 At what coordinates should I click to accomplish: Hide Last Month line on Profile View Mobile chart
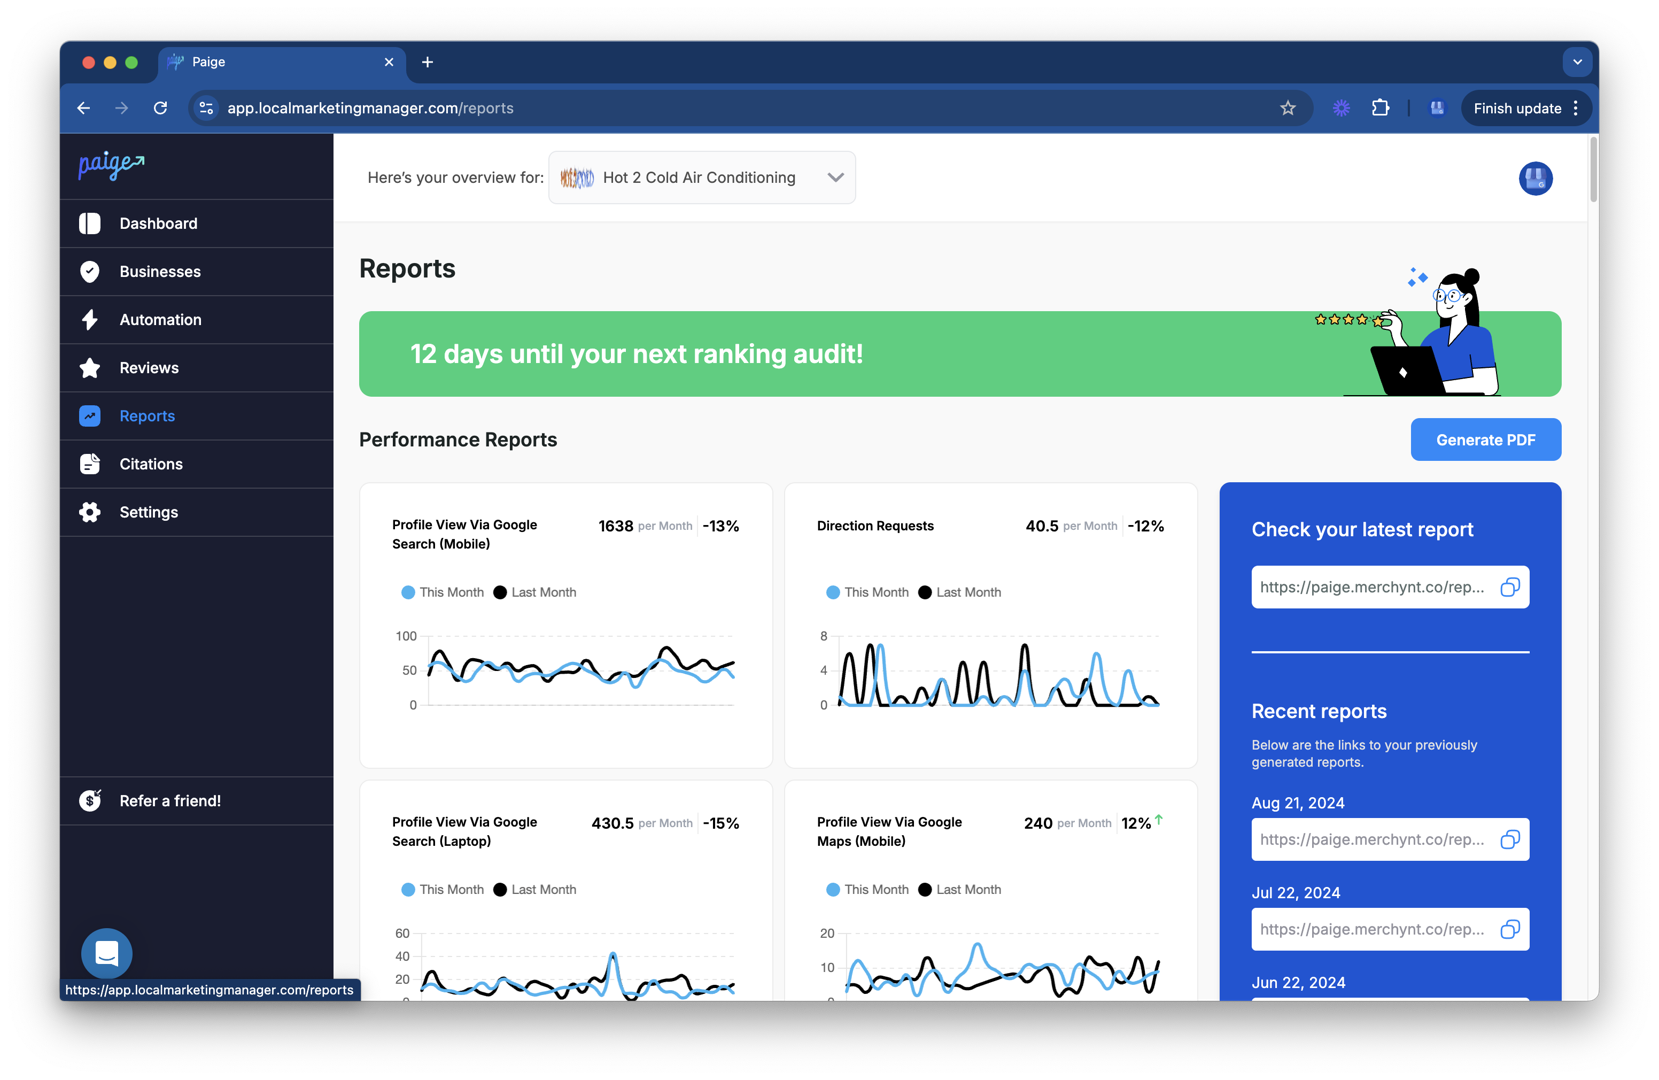click(535, 592)
